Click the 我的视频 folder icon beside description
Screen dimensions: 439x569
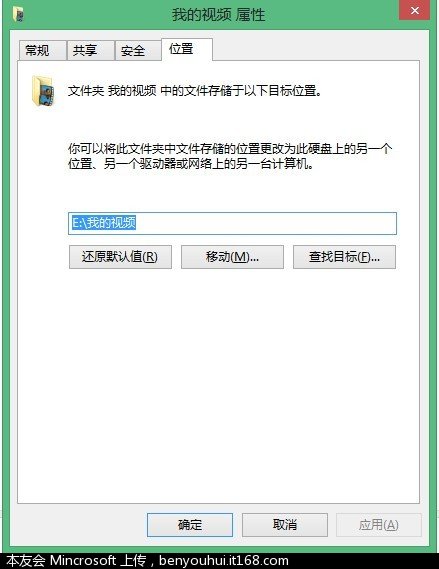coord(44,91)
